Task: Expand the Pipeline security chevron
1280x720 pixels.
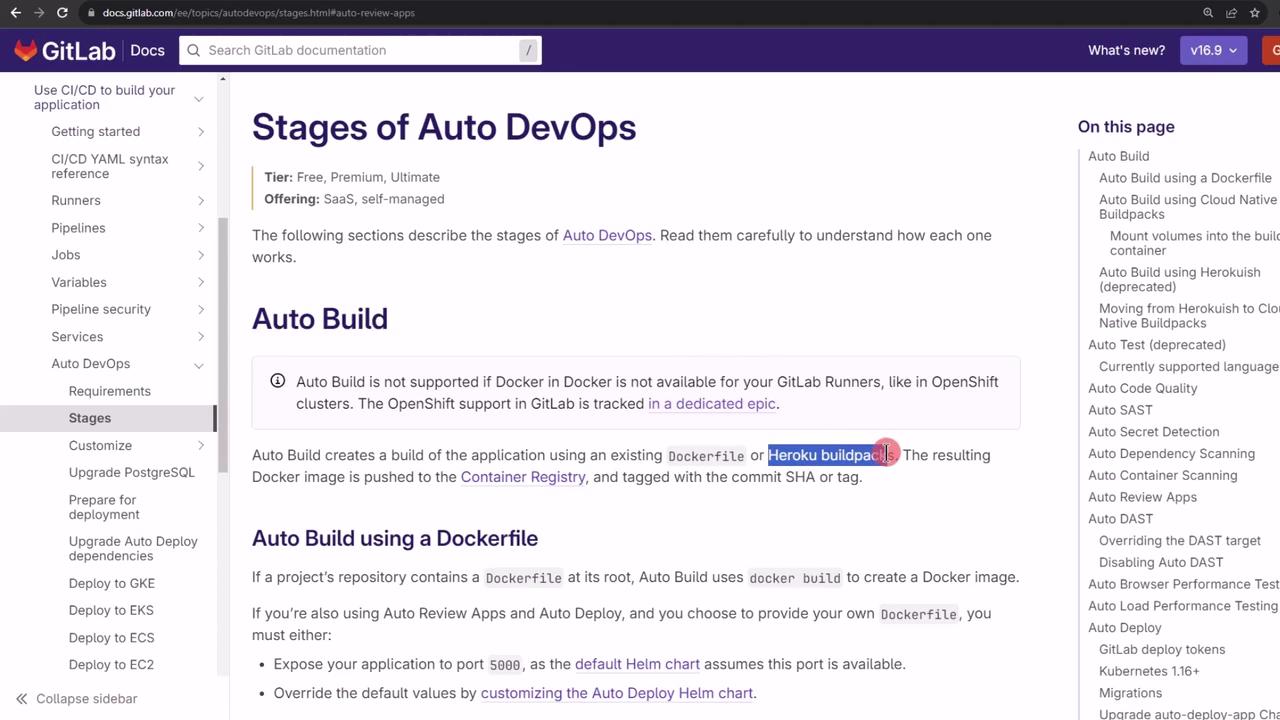Action: (201, 310)
